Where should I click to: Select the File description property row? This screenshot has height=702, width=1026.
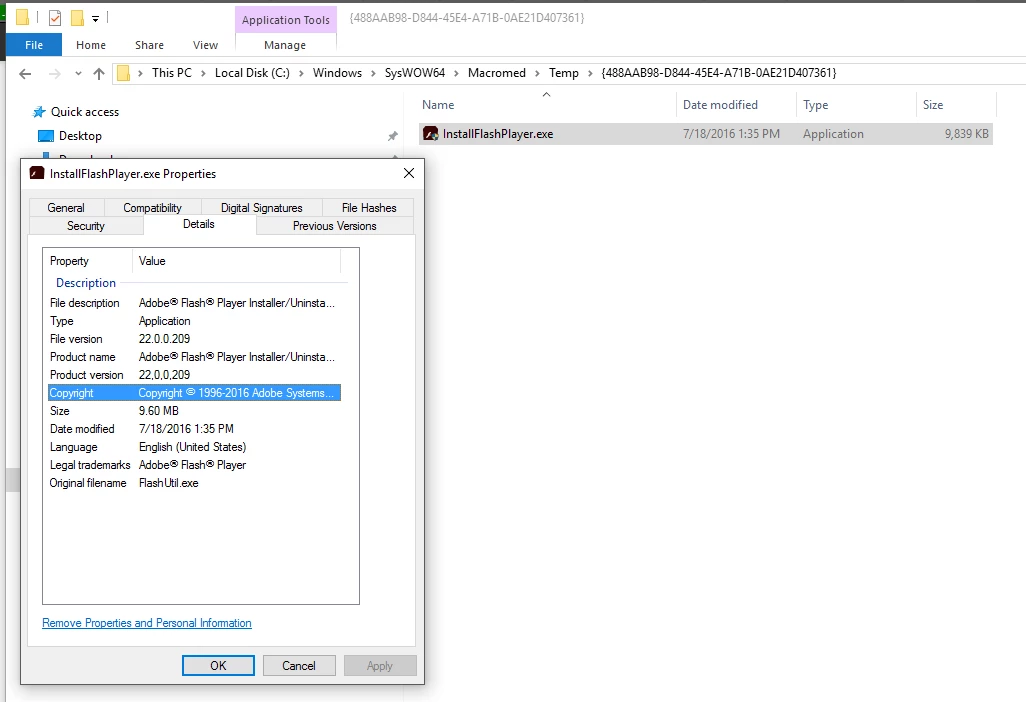[194, 303]
